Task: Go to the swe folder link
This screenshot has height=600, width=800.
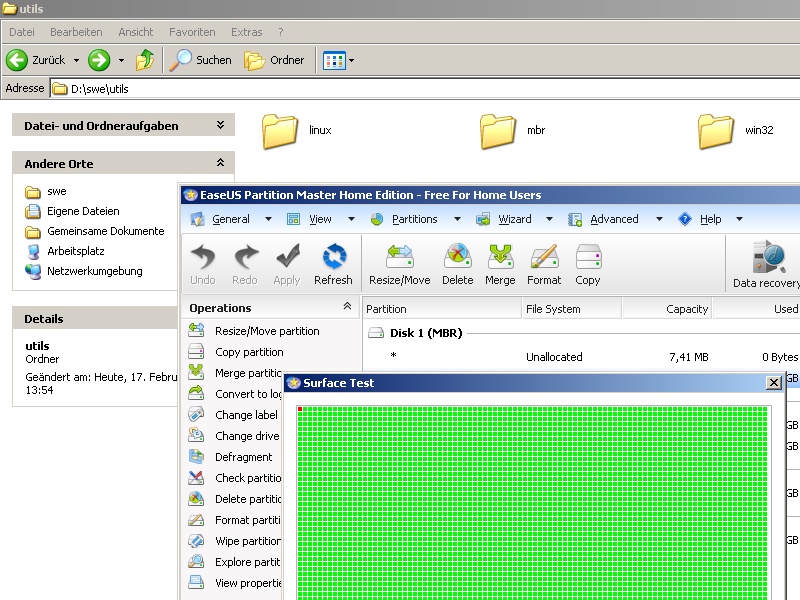Action: (45, 192)
